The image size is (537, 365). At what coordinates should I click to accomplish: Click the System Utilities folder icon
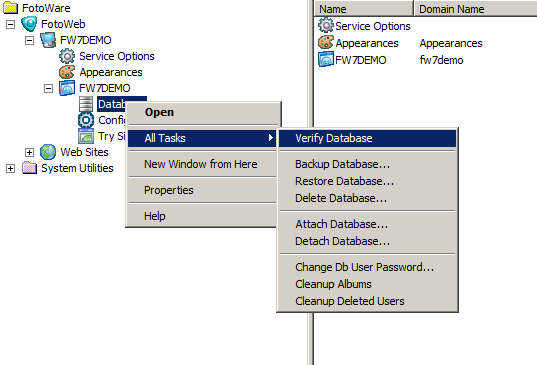(29, 168)
